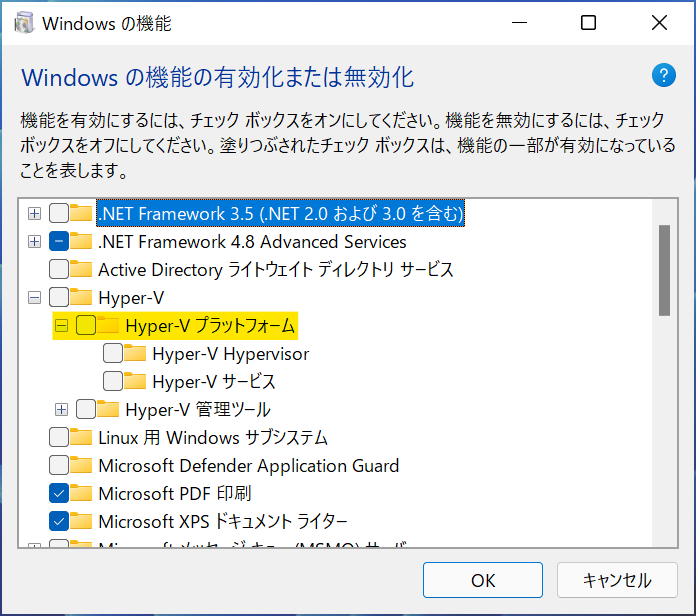
Task: Click folder icon beside Microsoft XPS ドキュメント ライター
Action: (81, 521)
